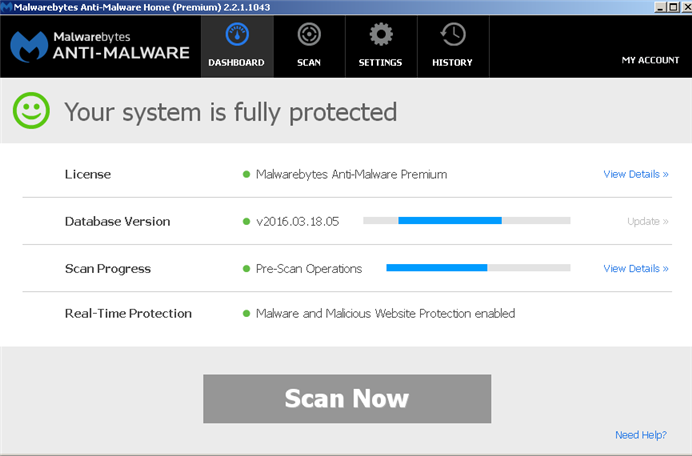Open Settings via the gear icon
The height and width of the screenshot is (456, 692).
(x=380, y=35)
